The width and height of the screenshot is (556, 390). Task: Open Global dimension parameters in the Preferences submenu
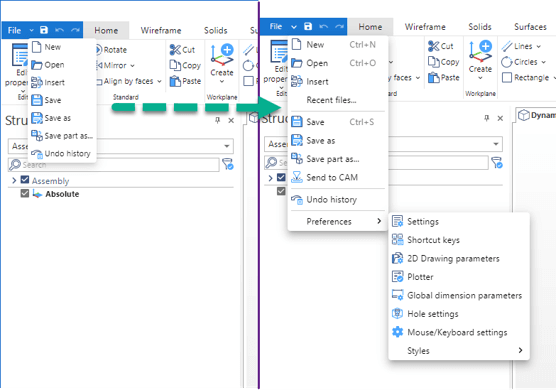coord(459,295)
